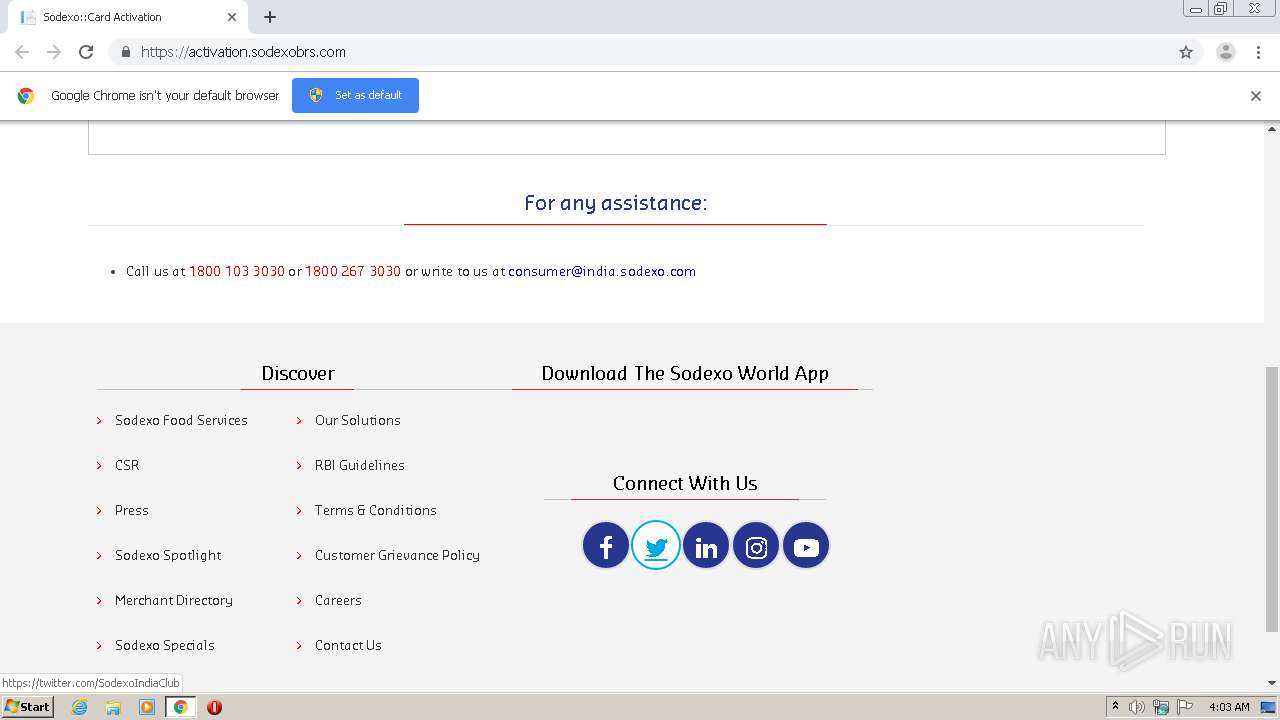
Task: Open Chrome profile avatar menu
Action: [x=1226, y=52]
